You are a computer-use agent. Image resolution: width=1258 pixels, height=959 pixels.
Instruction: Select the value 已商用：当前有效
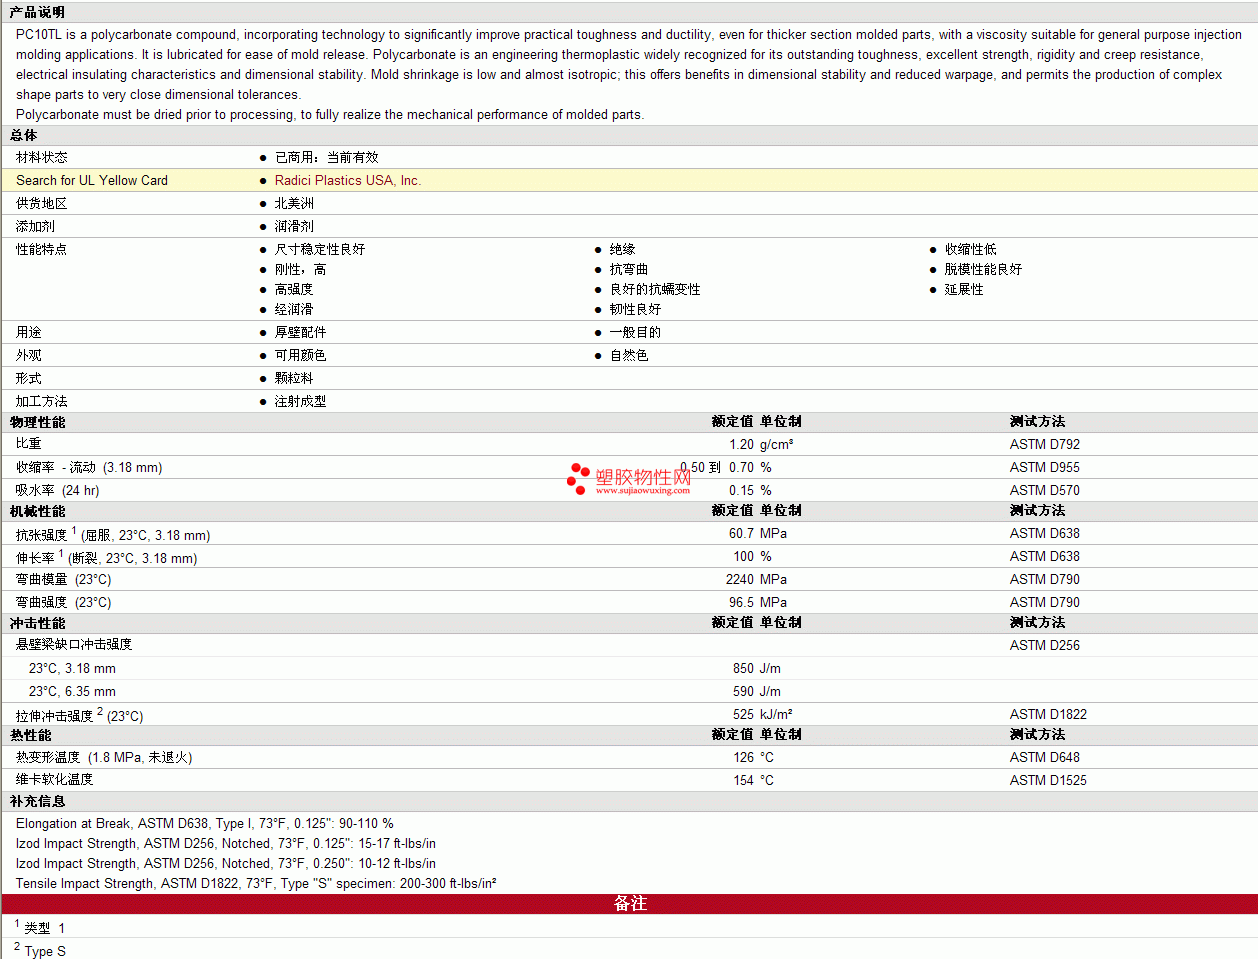(x=327, y=157)
